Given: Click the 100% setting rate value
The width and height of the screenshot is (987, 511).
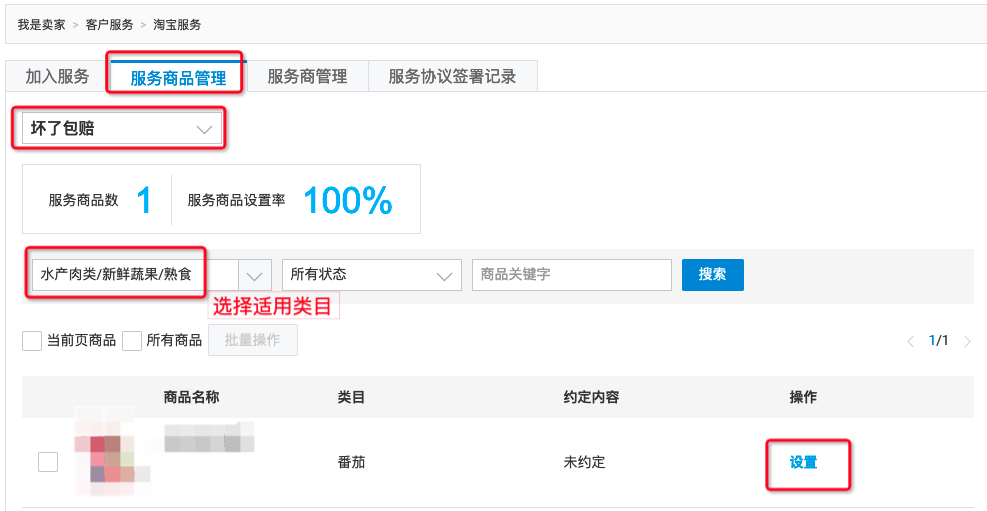Looking at the screenshot, I should coord(348,200).
